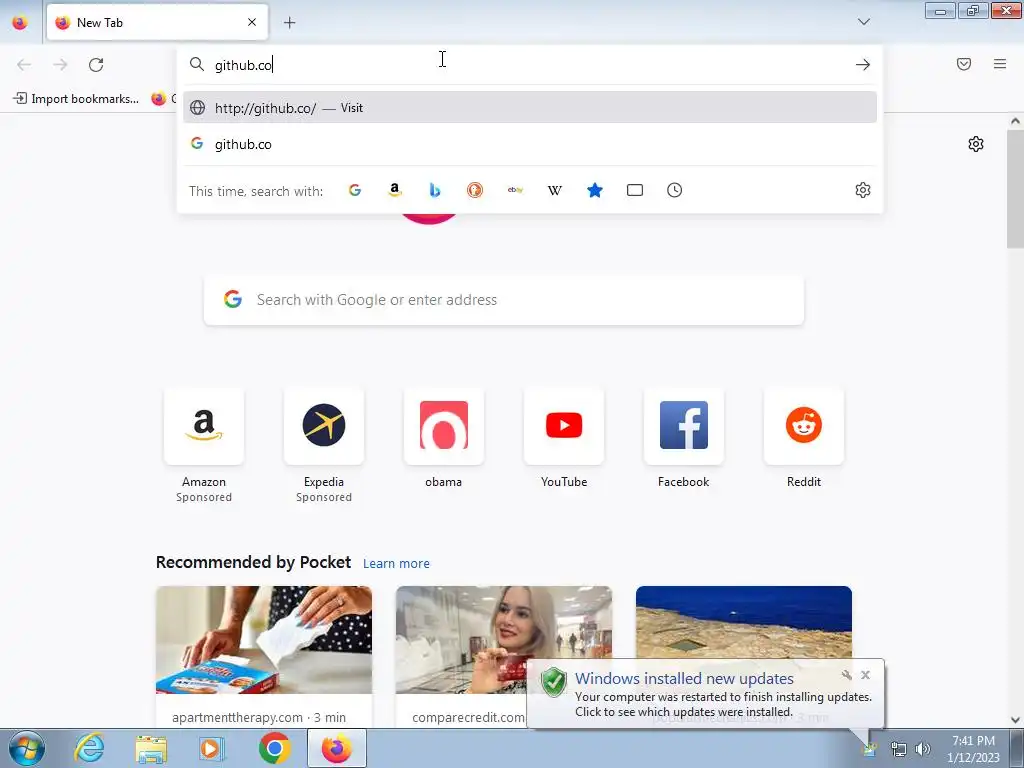Open the Firefox application menu
The height and width of the screenshot is (768, 1024).
pyautogui.click(x=1000, y=64)
